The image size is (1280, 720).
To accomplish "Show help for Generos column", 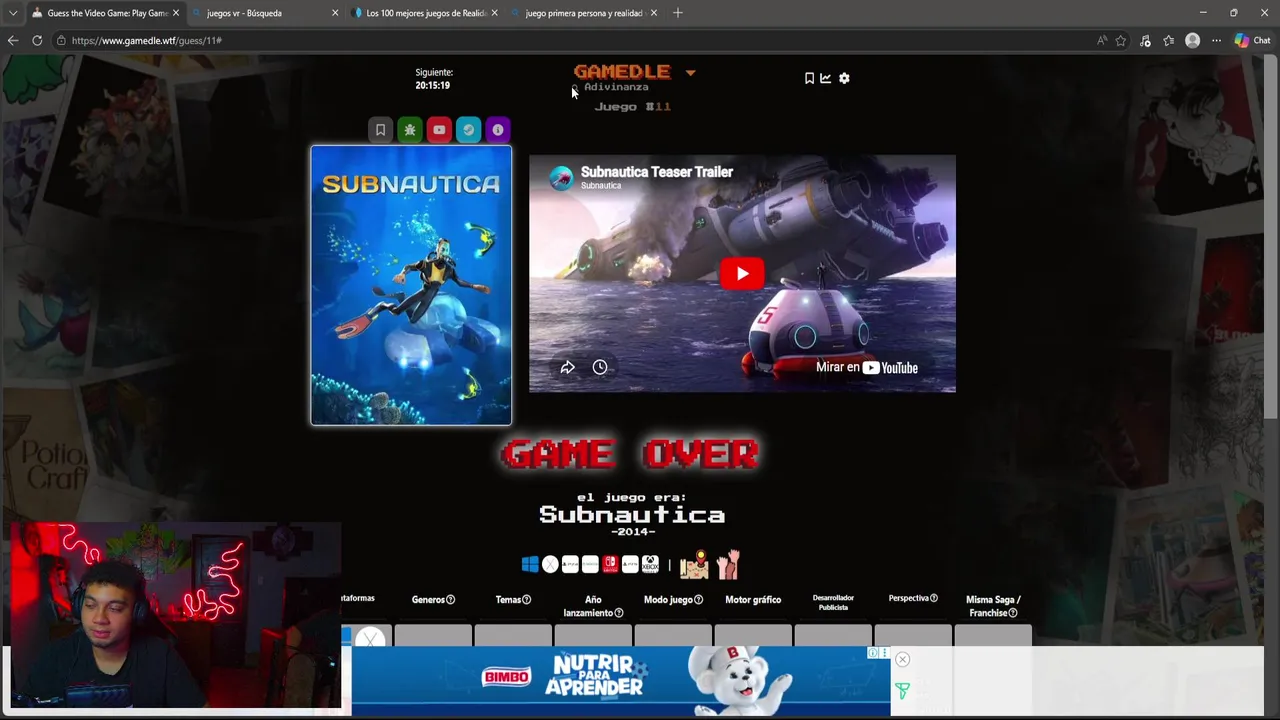I will click(450, 600).
